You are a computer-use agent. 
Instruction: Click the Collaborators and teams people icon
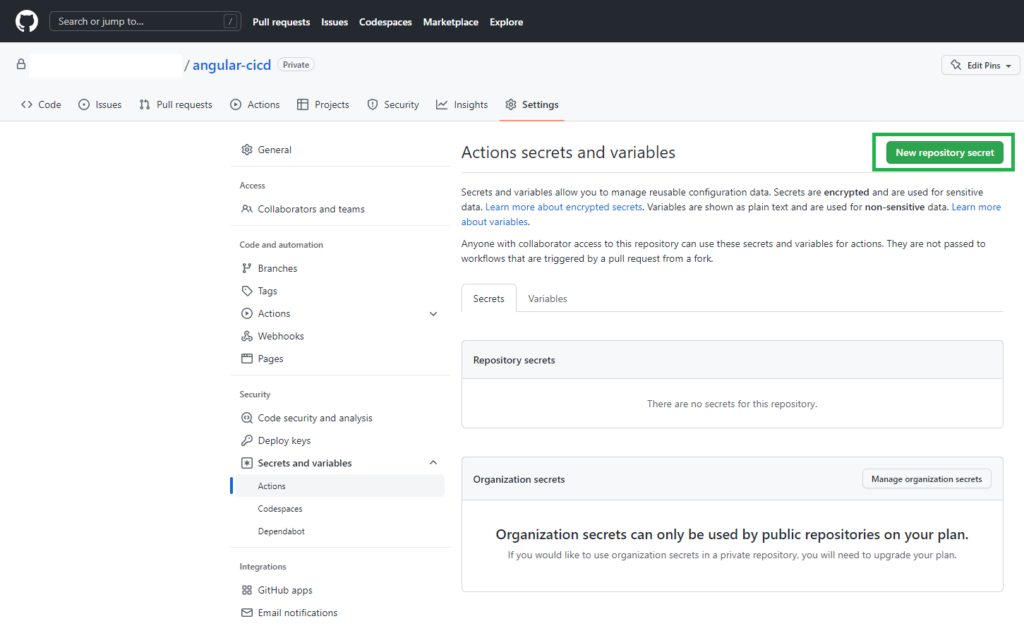pos(247,209)
